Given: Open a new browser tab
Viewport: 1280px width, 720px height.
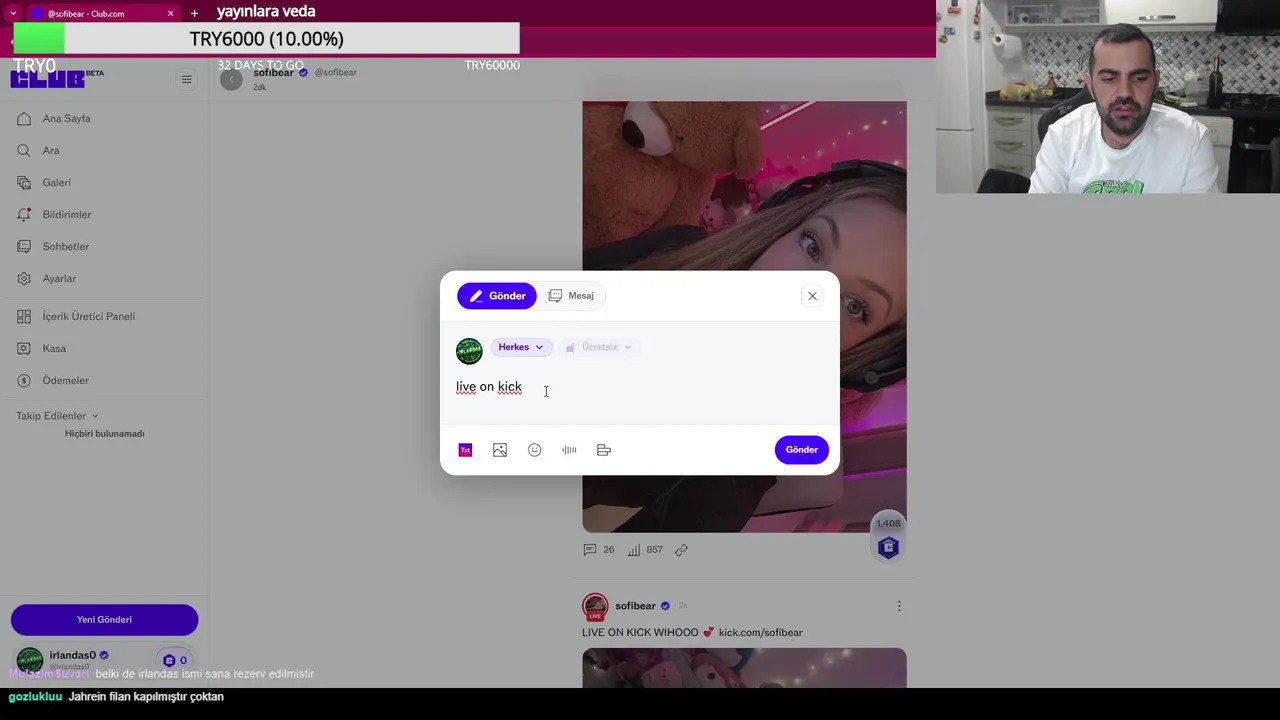Looking at the screenshot, I should [x=194, y=13].
